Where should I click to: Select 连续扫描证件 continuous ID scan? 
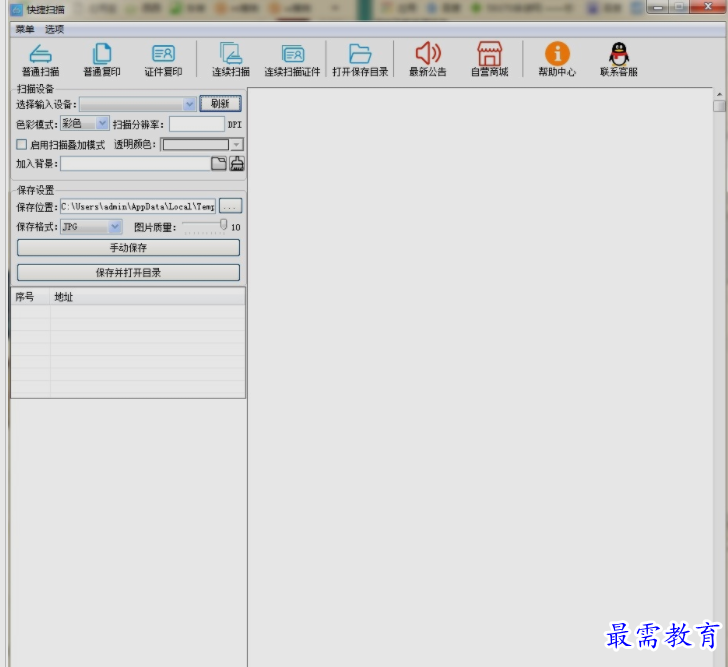(292, 59)
